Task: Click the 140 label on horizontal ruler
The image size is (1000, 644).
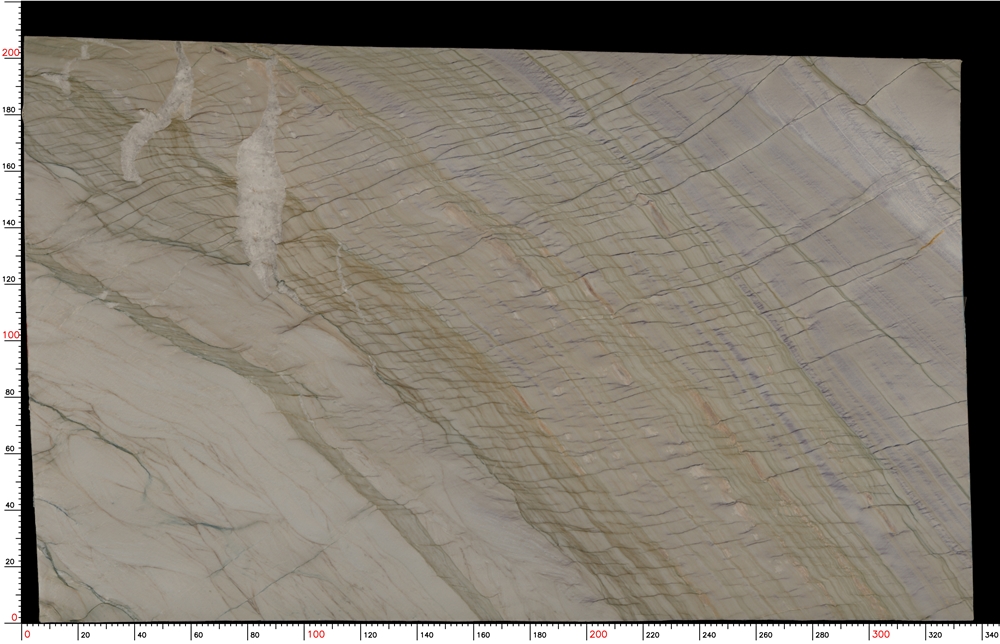Action: click(x=427, y=635)
